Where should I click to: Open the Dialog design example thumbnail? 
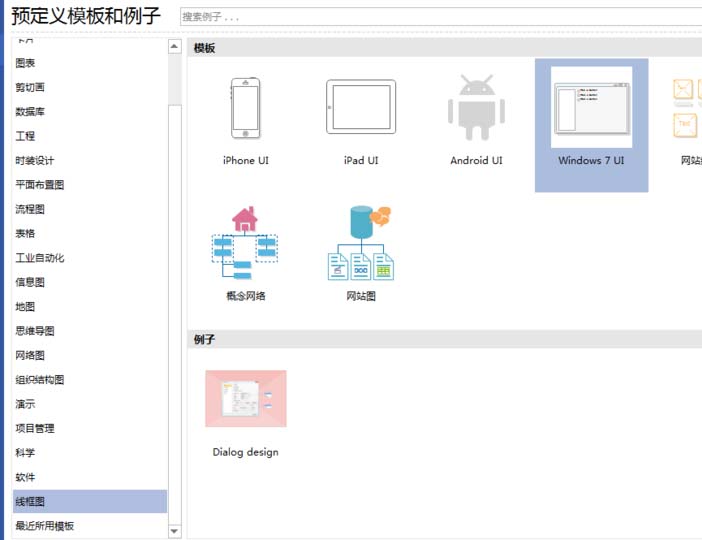point(246,399)
